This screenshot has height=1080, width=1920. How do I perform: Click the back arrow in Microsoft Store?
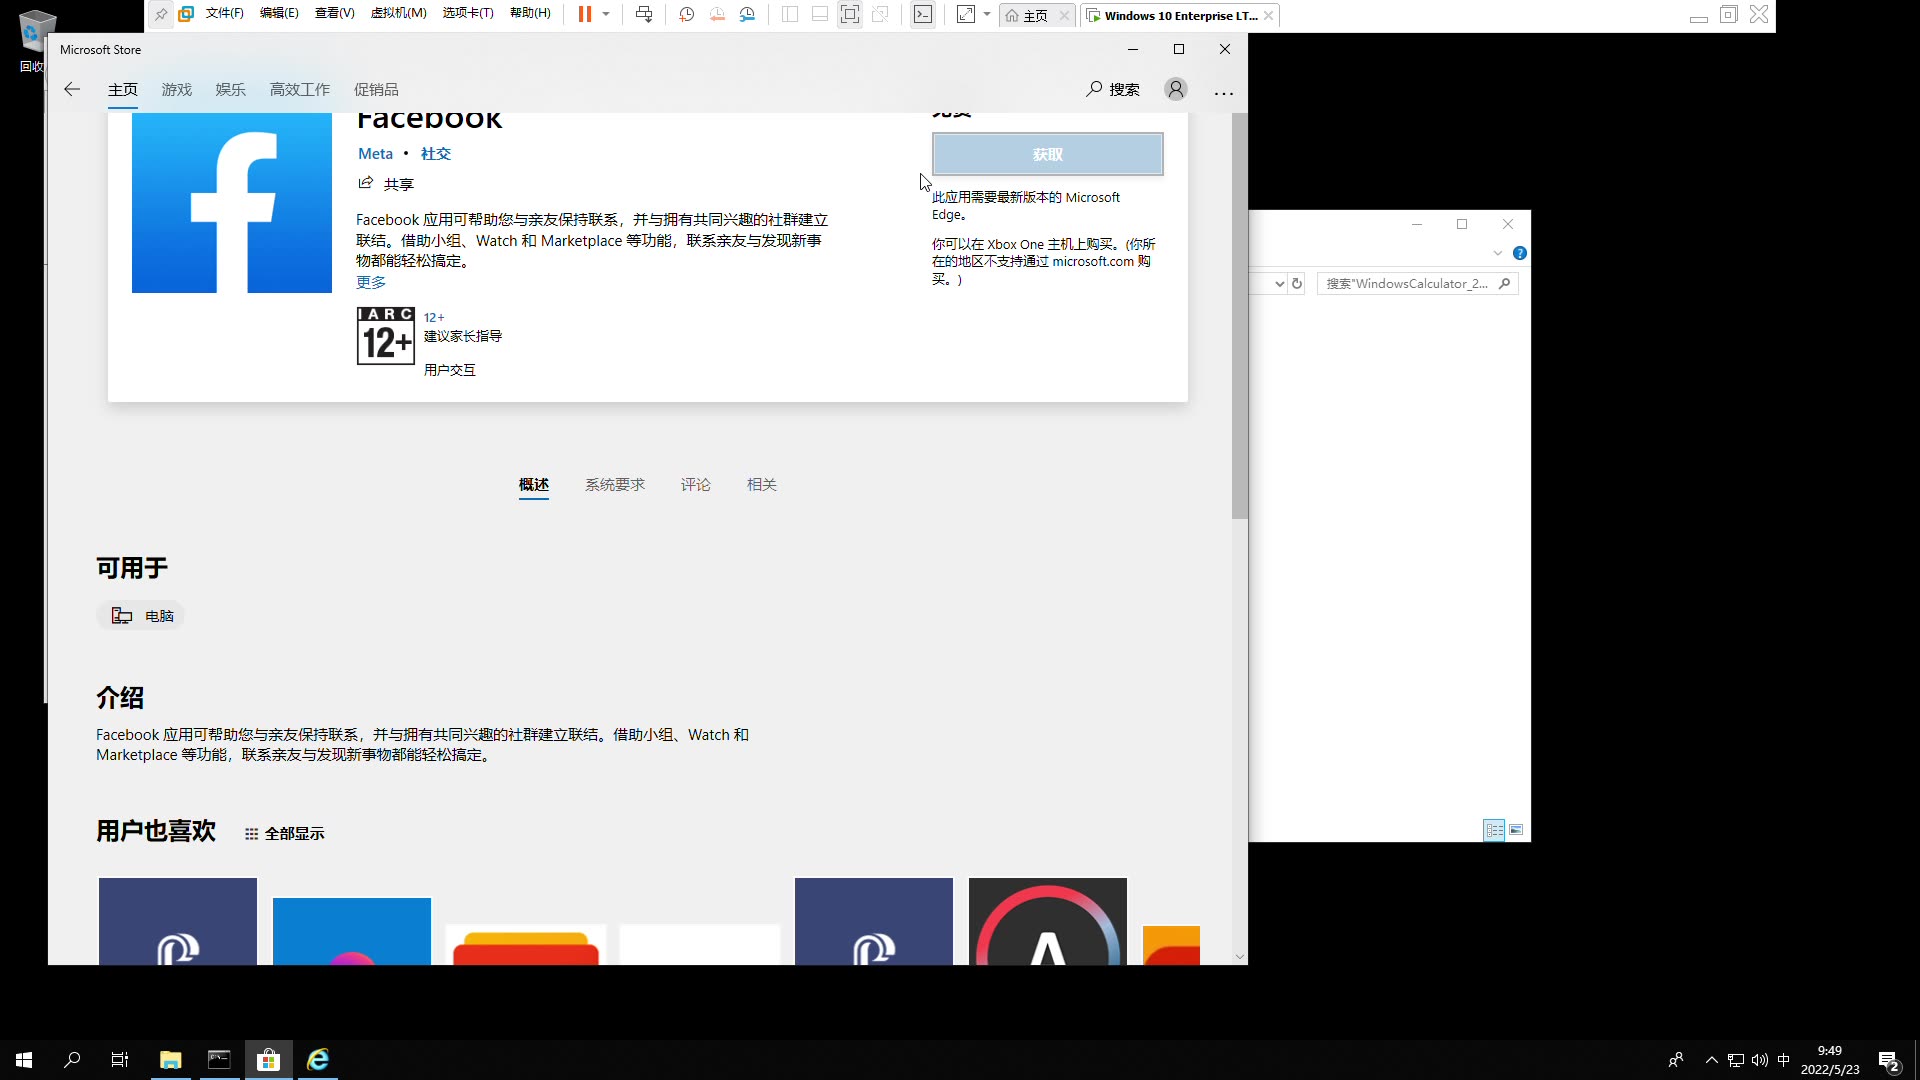click(71, 89)
